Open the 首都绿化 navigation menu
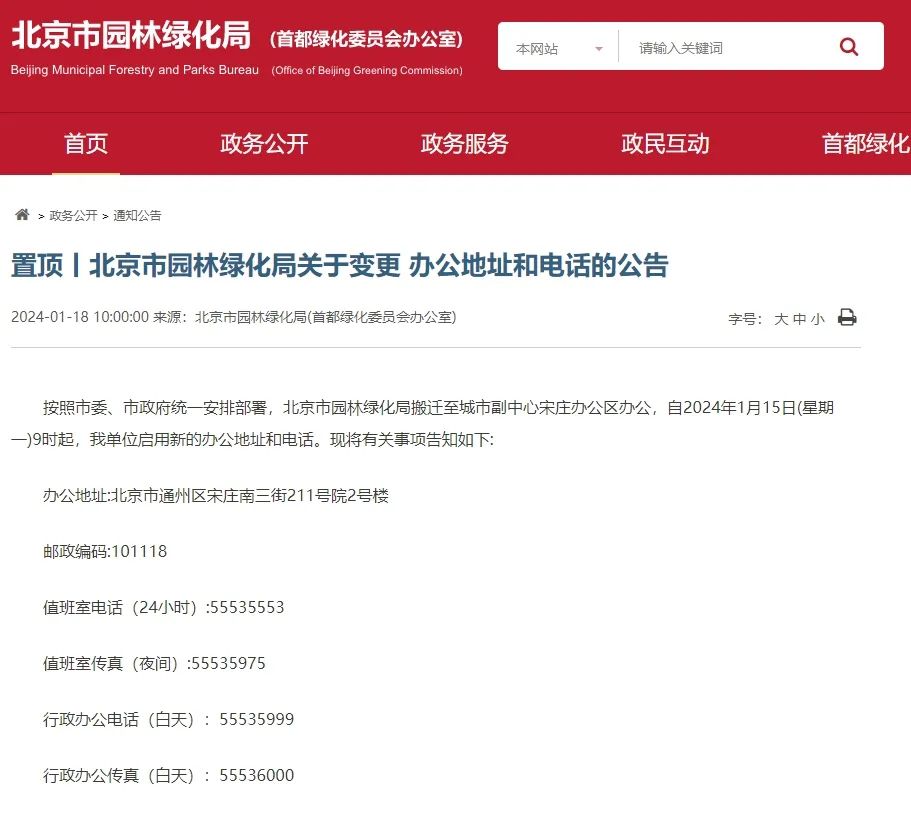Viewport: 911px width, 814px height. point(866,144)
